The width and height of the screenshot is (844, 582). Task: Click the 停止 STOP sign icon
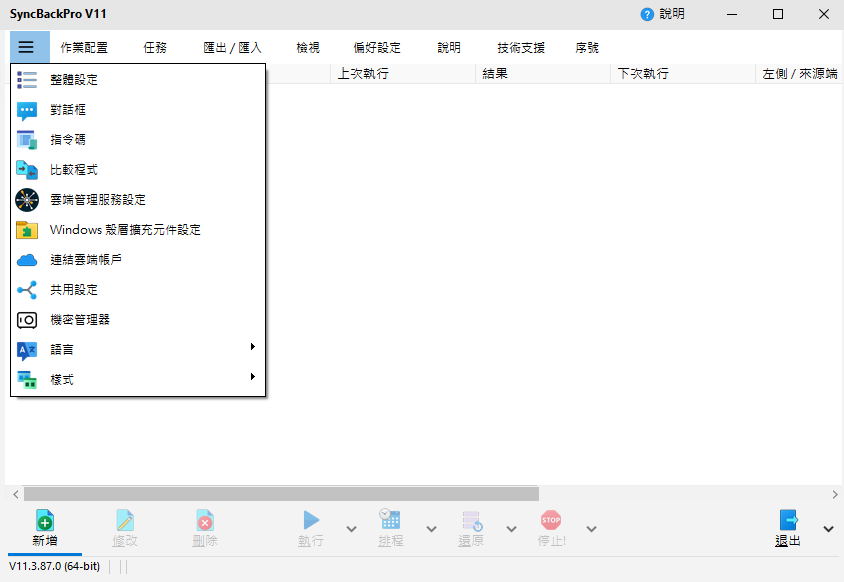pyautogui.click(x=551, y=520)
